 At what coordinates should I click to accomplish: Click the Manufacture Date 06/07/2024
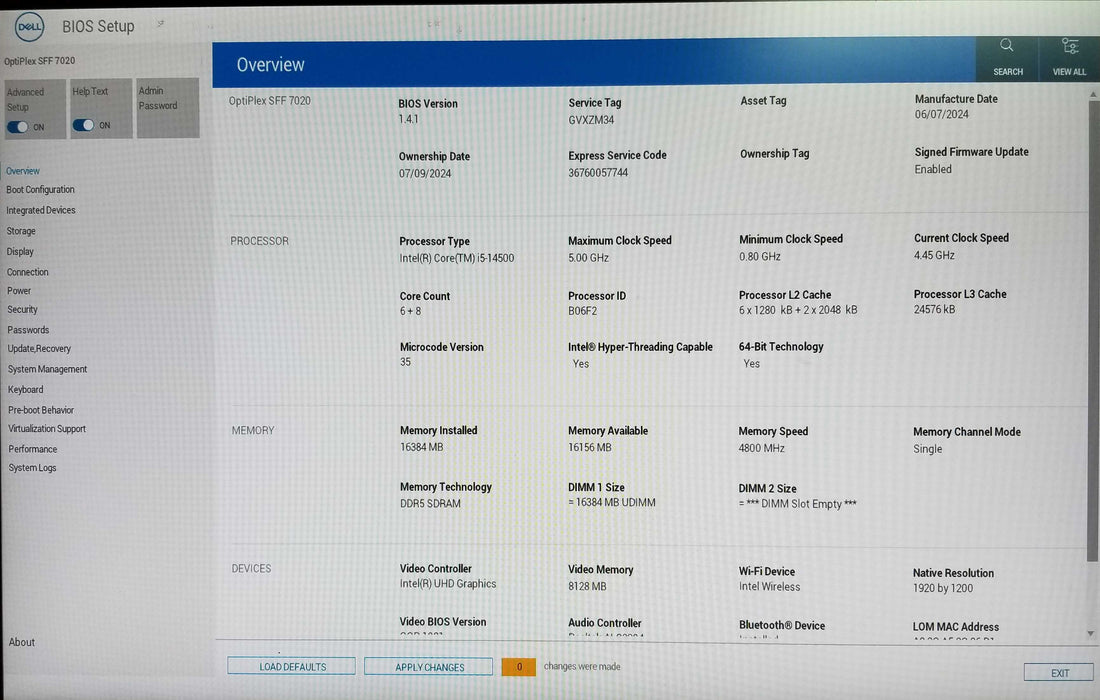pyautogui.click(x=941, y=114)
